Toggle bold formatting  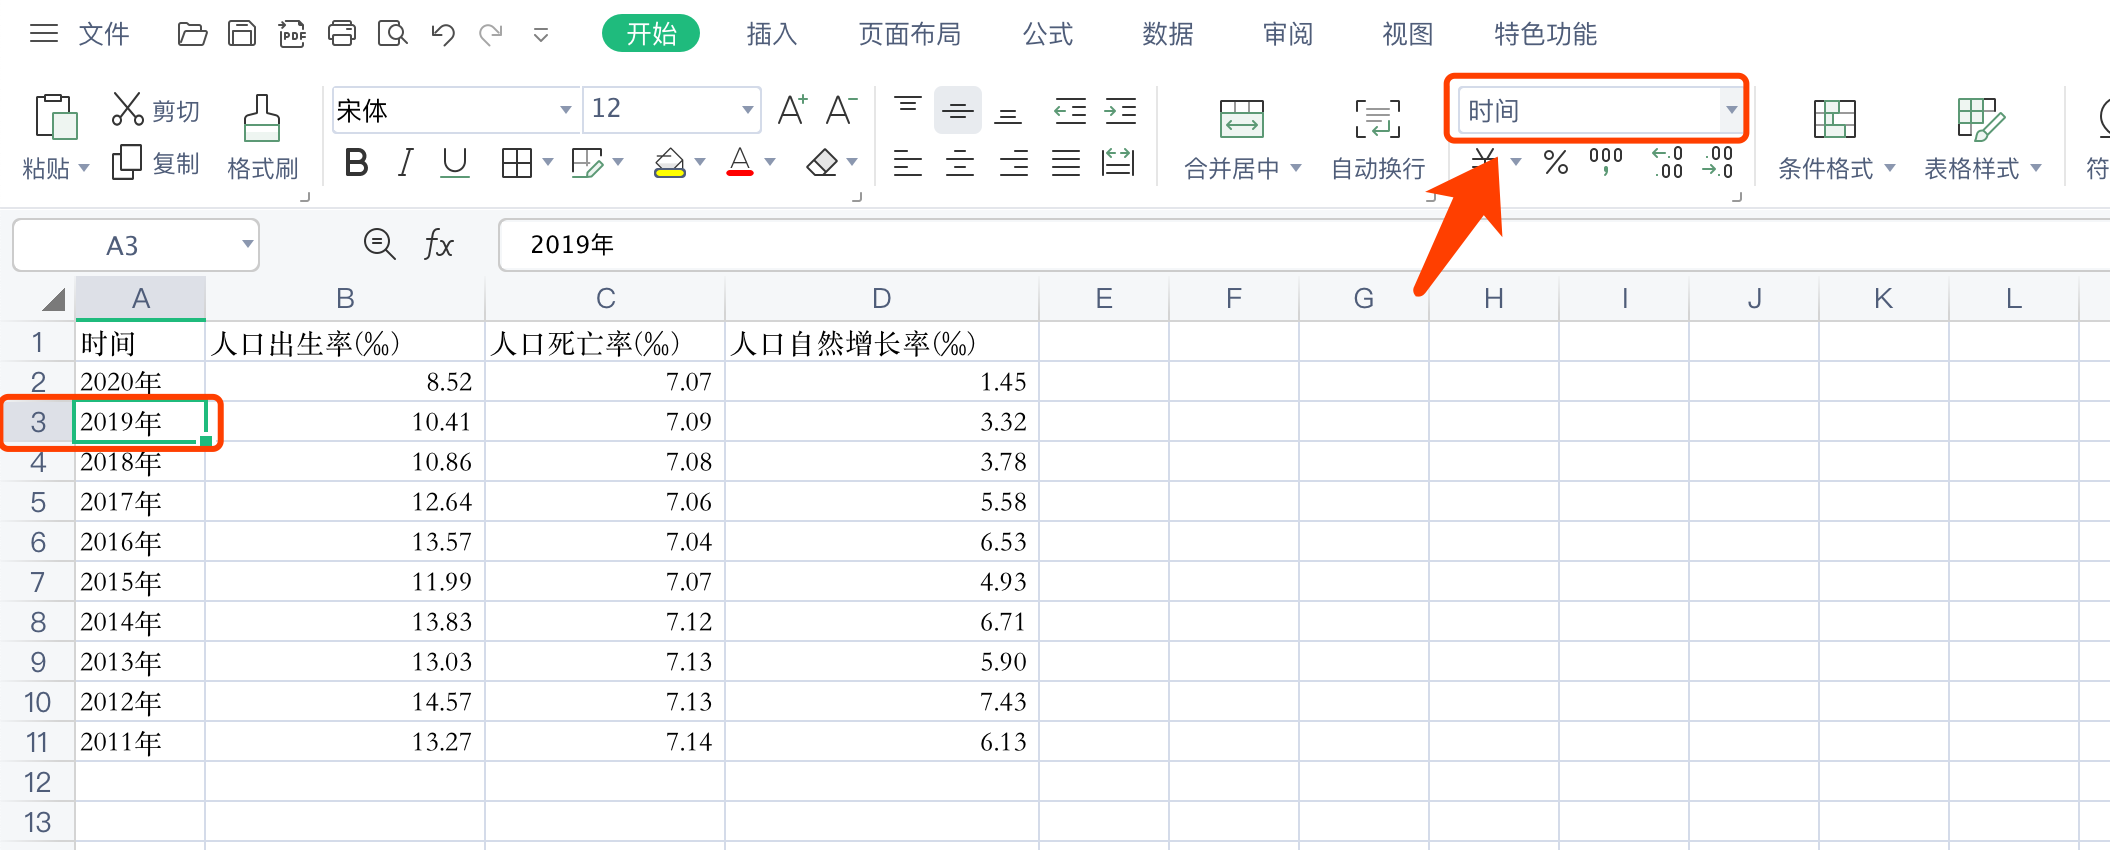356,162
